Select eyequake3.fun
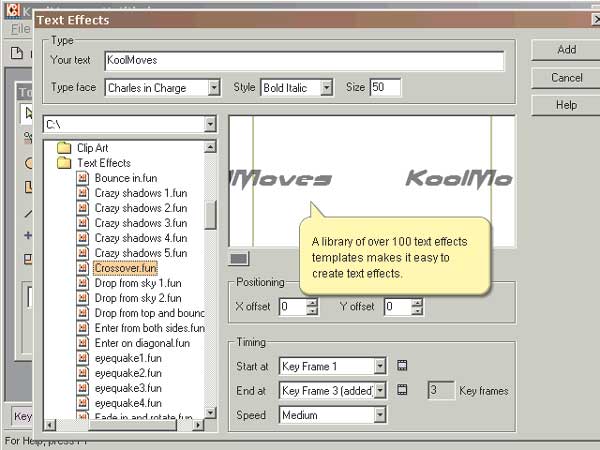This screenshot has width=600, height=450. [128, 388]
